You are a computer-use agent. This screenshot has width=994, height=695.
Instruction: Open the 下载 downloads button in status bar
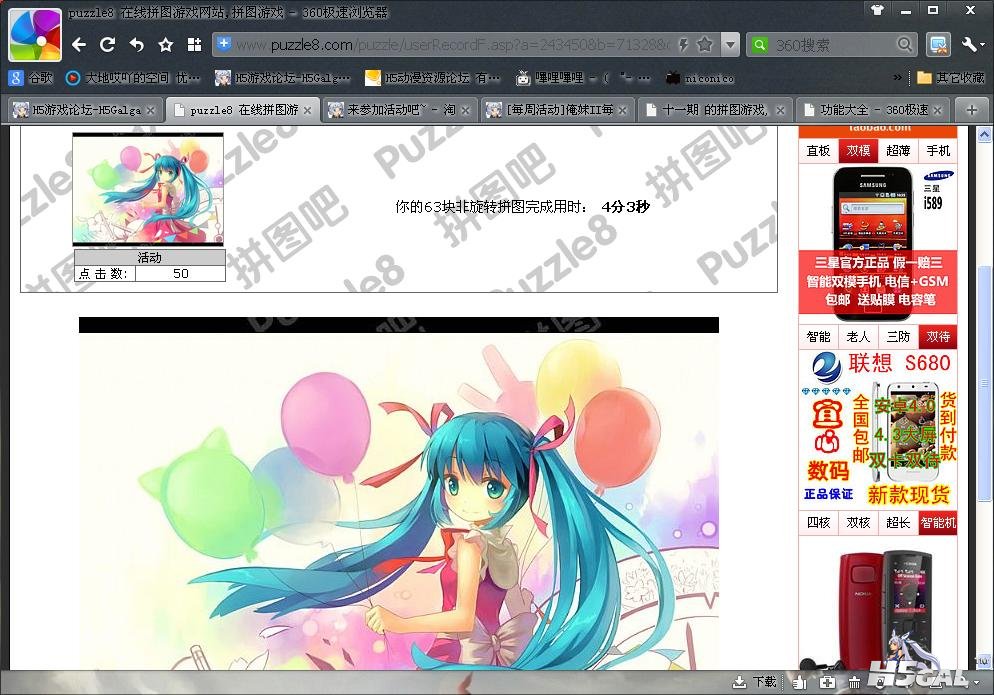coord(754,682)
